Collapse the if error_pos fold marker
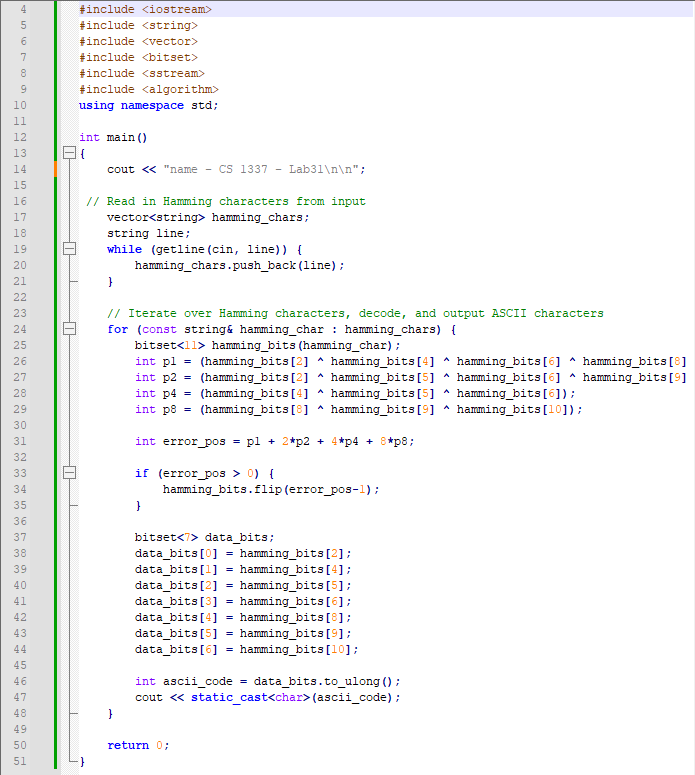The image size is (695, 775). 69,473
